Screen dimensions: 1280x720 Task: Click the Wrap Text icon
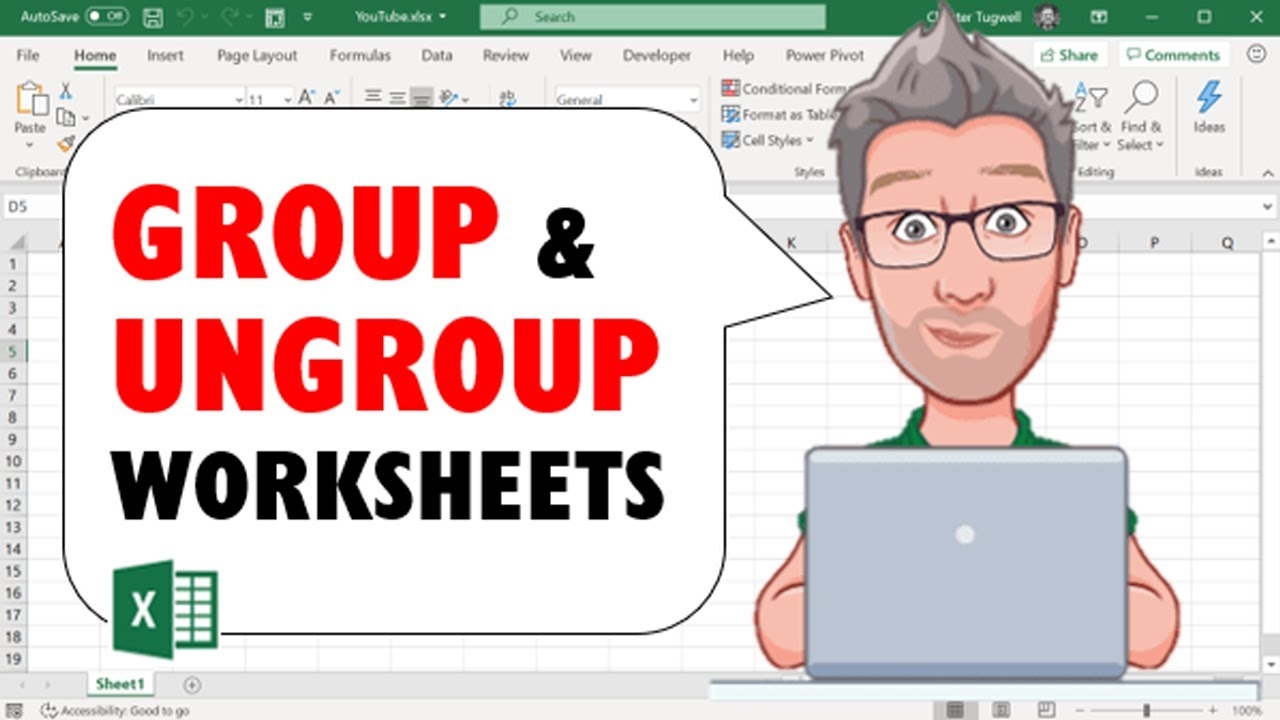tap(508, 97)
